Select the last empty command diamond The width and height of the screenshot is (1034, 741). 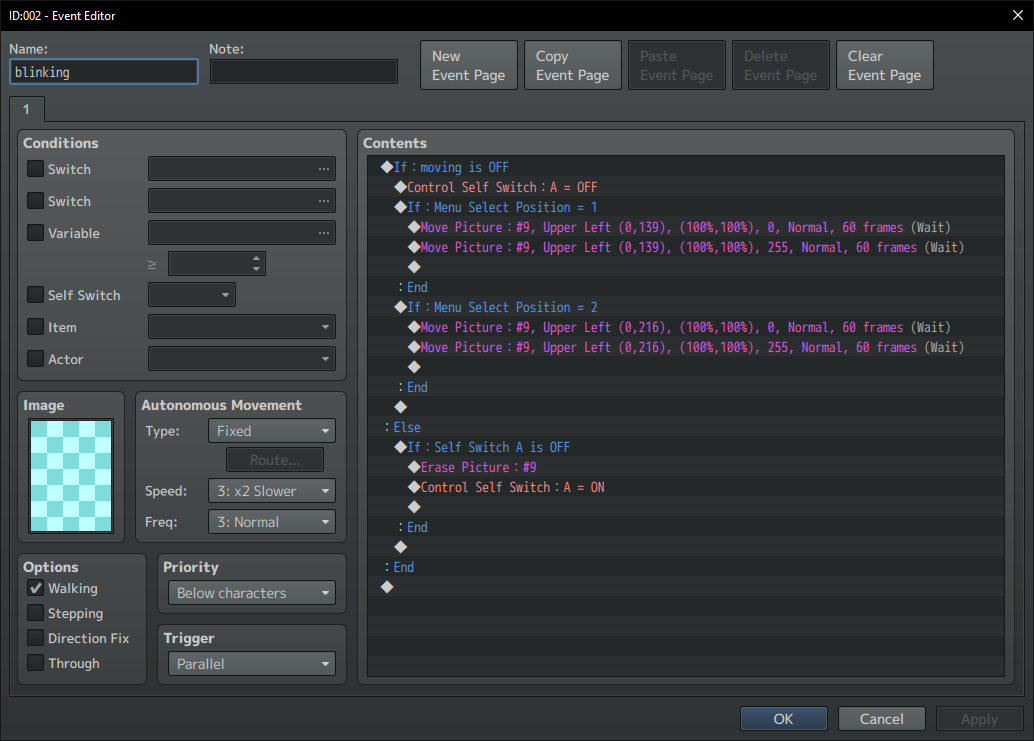[387, 587]
